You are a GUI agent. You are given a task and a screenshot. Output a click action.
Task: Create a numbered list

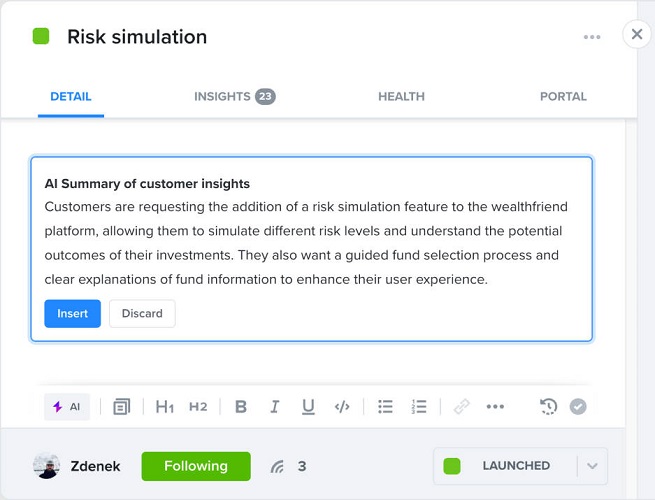tap(419, 407)
